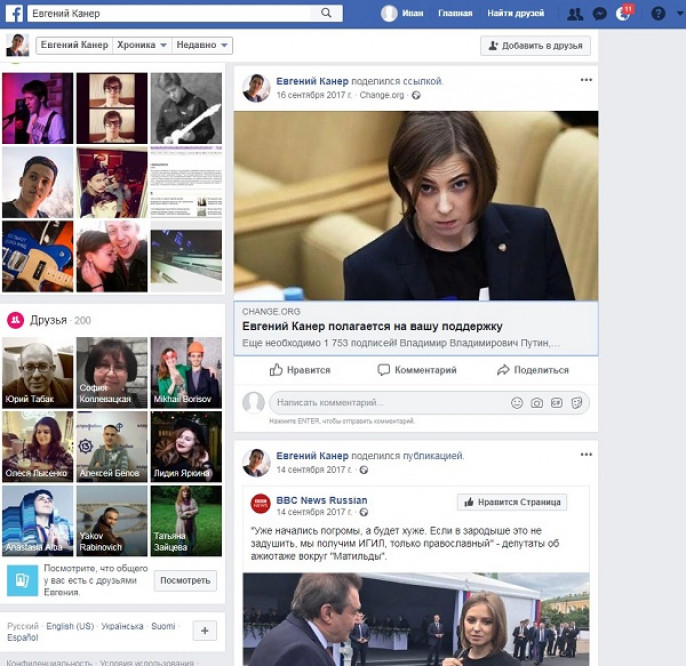The height and width of the screenshot is (666, 686).
Task: Click the search magnifier button
Action: 326,13
